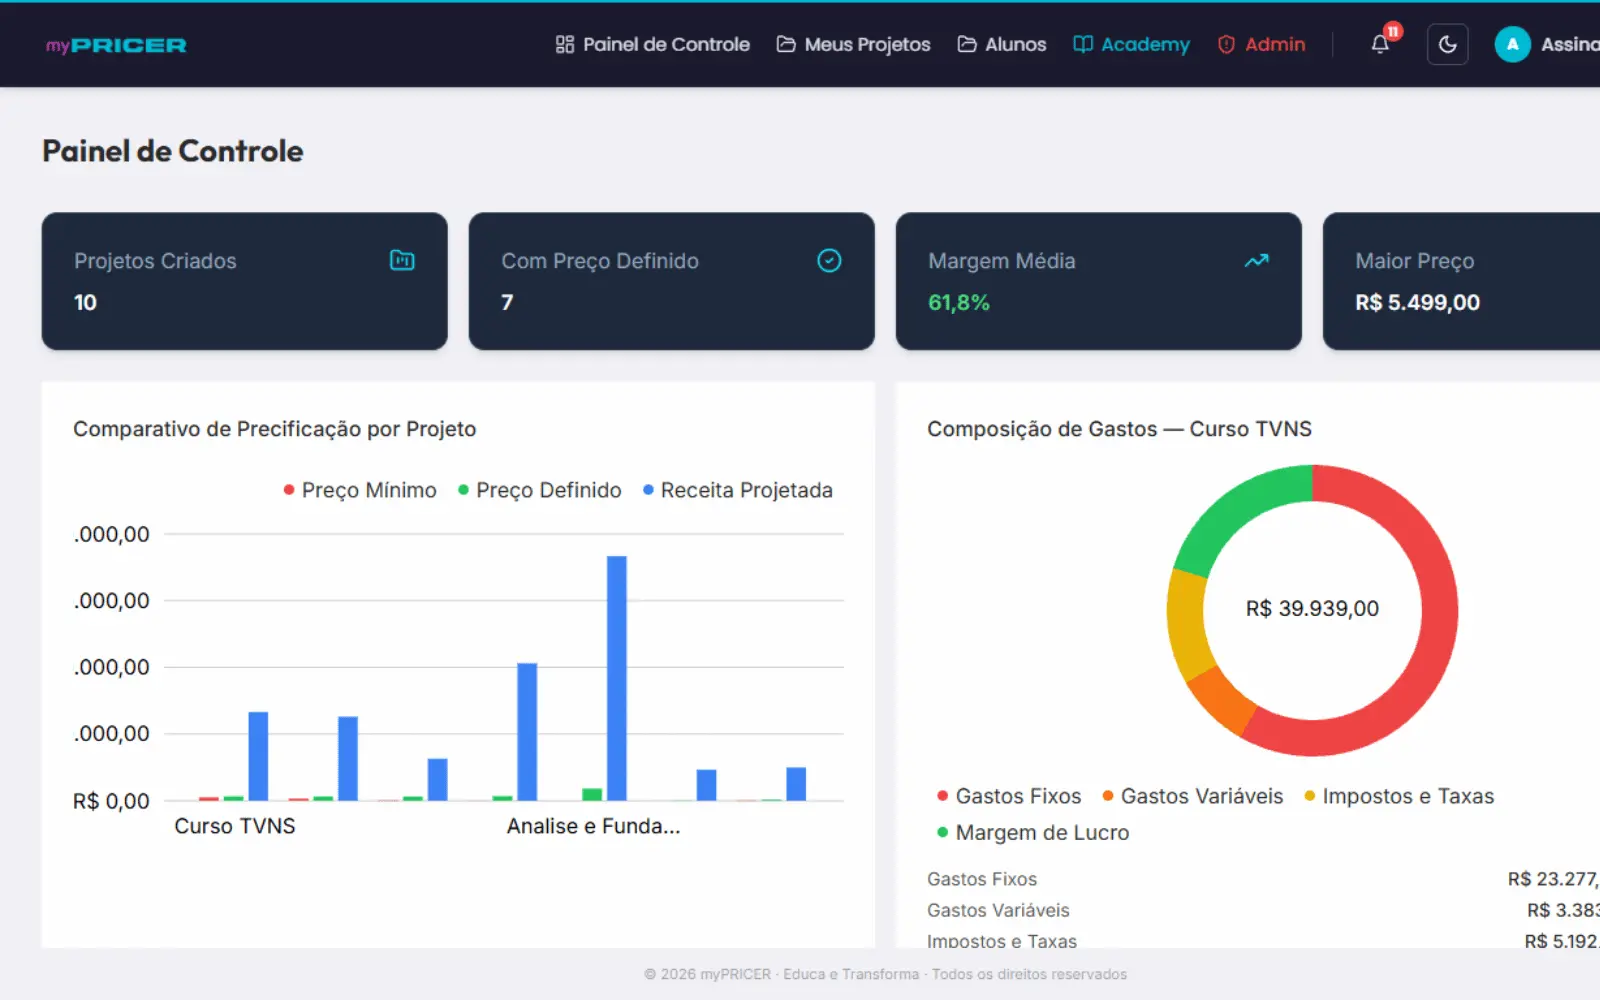The image size is (1600, 1000).
Task: Toggle Preço Mínimo legend series
Action: pyautogui.click(x=360, y=490)
